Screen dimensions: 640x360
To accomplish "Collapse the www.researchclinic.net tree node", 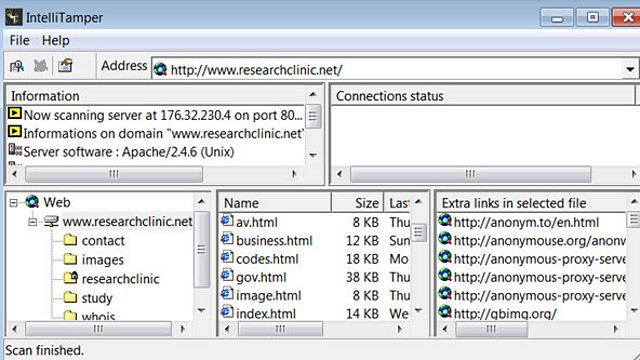I will [33, 222].
